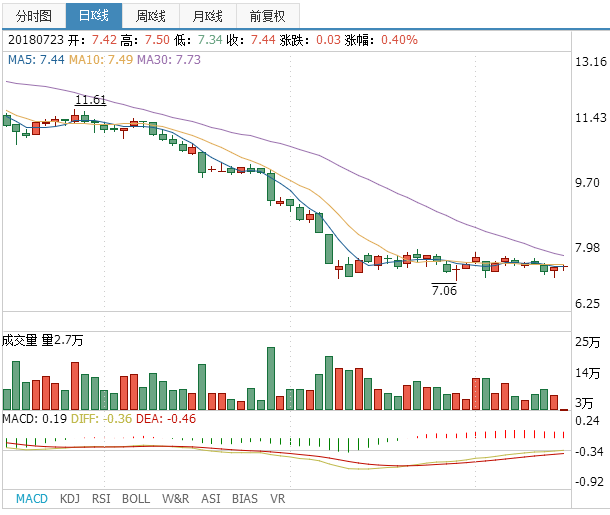This screenshot has width=610, height=515.
Task: Show the BOLL indicator
Action: tap(136, 499)
